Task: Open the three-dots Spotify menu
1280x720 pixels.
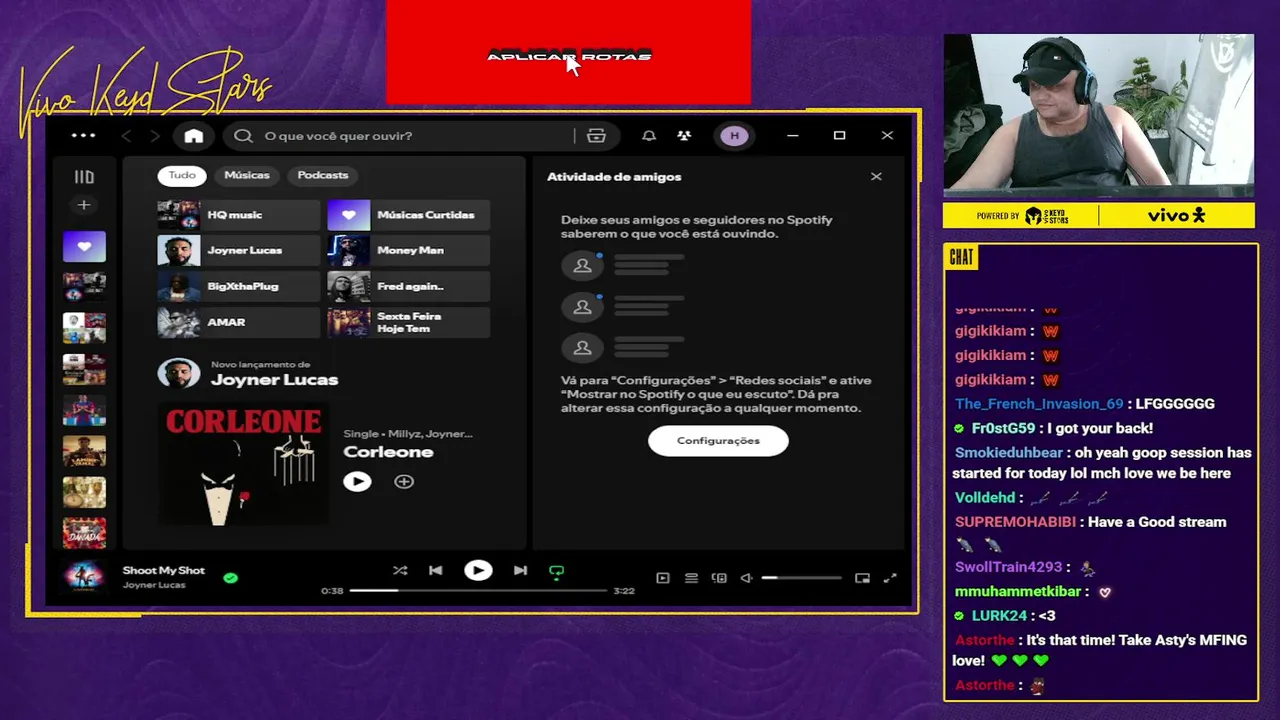Action: click(84, 136)
